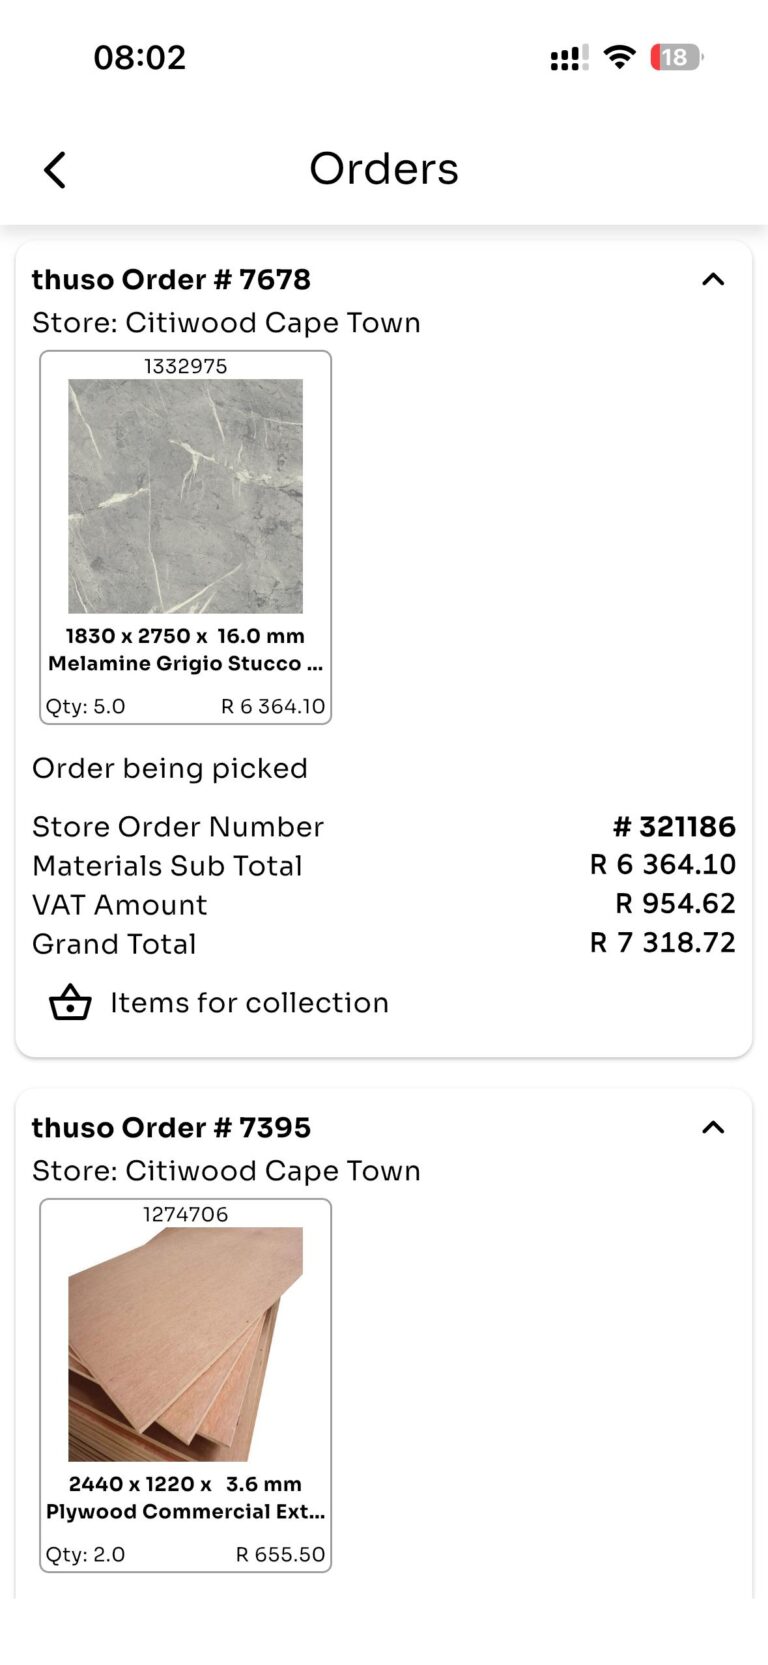
Task: Tap the cellular signal icon
Action: point(569,58)
